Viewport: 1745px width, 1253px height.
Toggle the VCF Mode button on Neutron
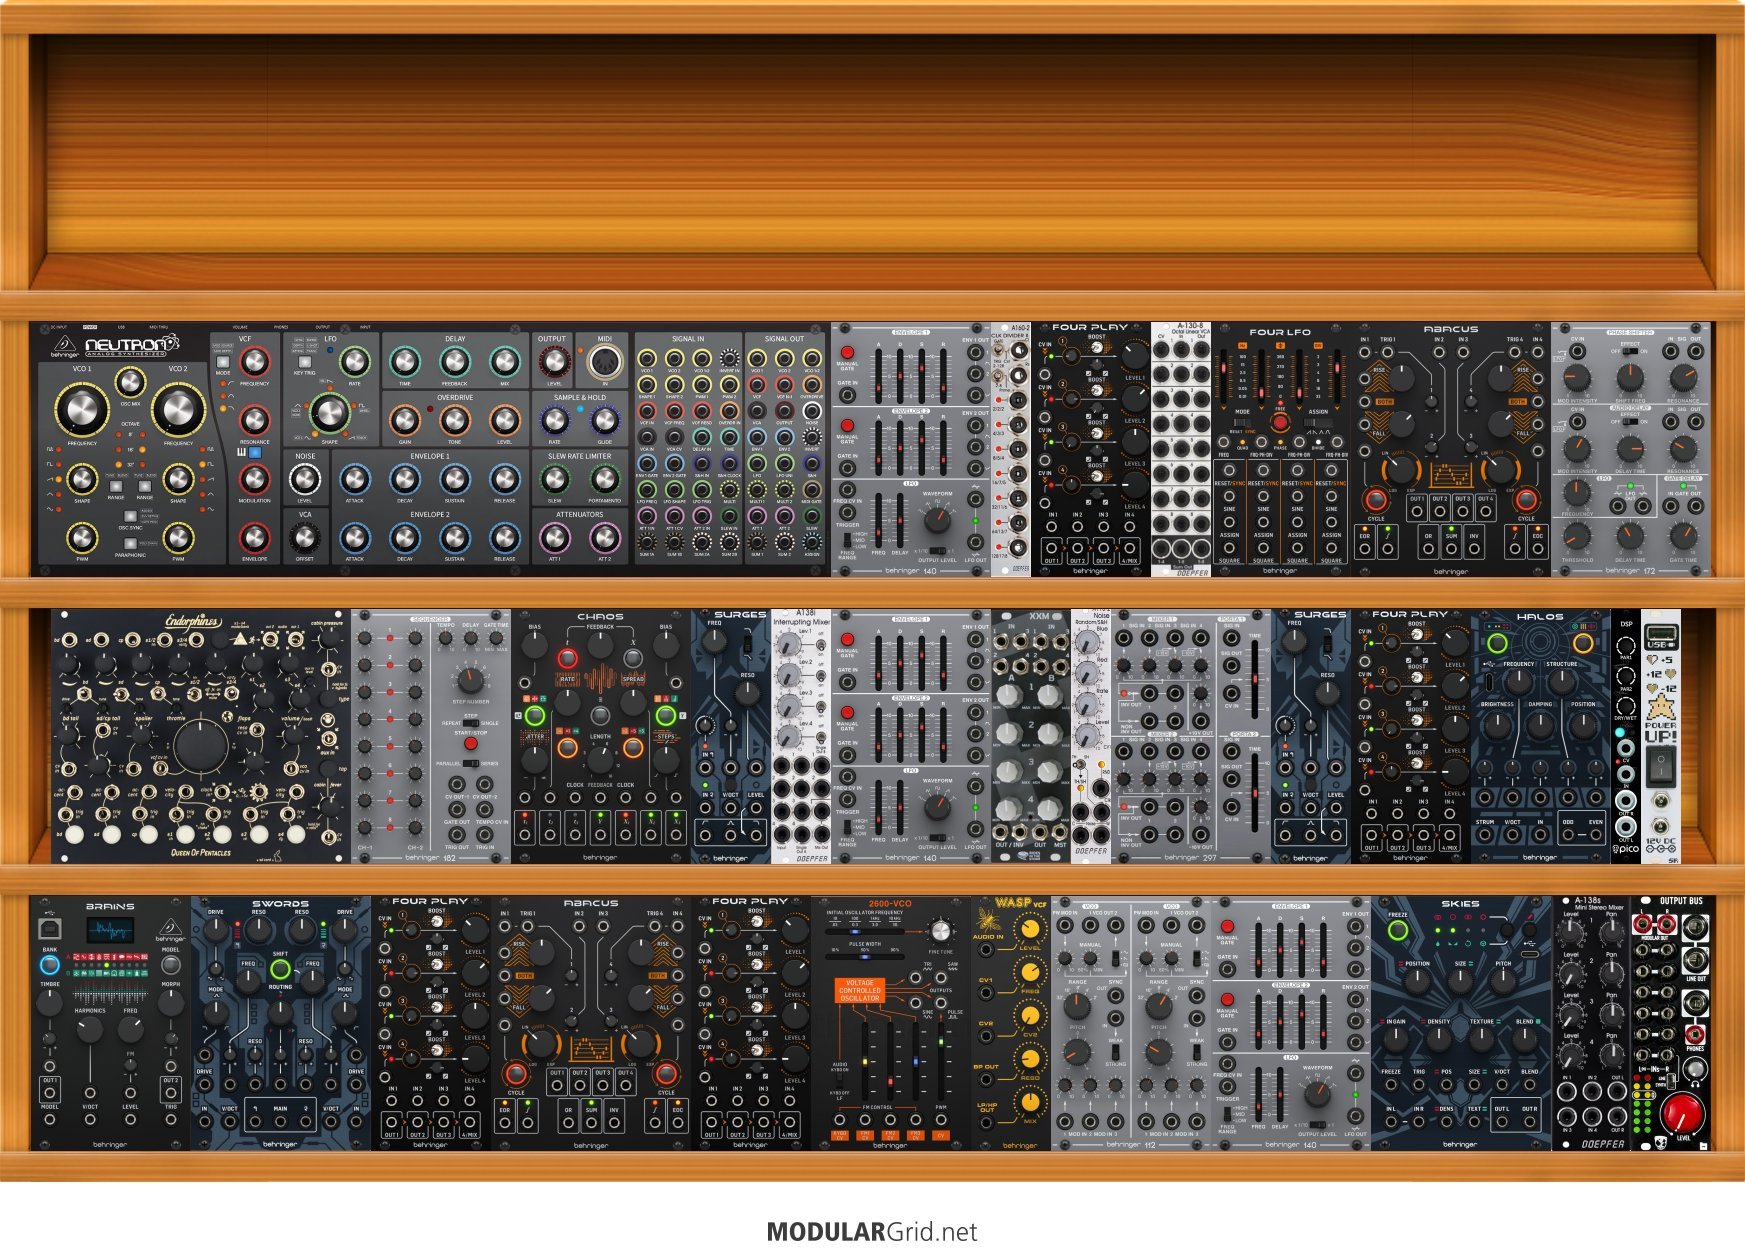[x=223, y=363]
